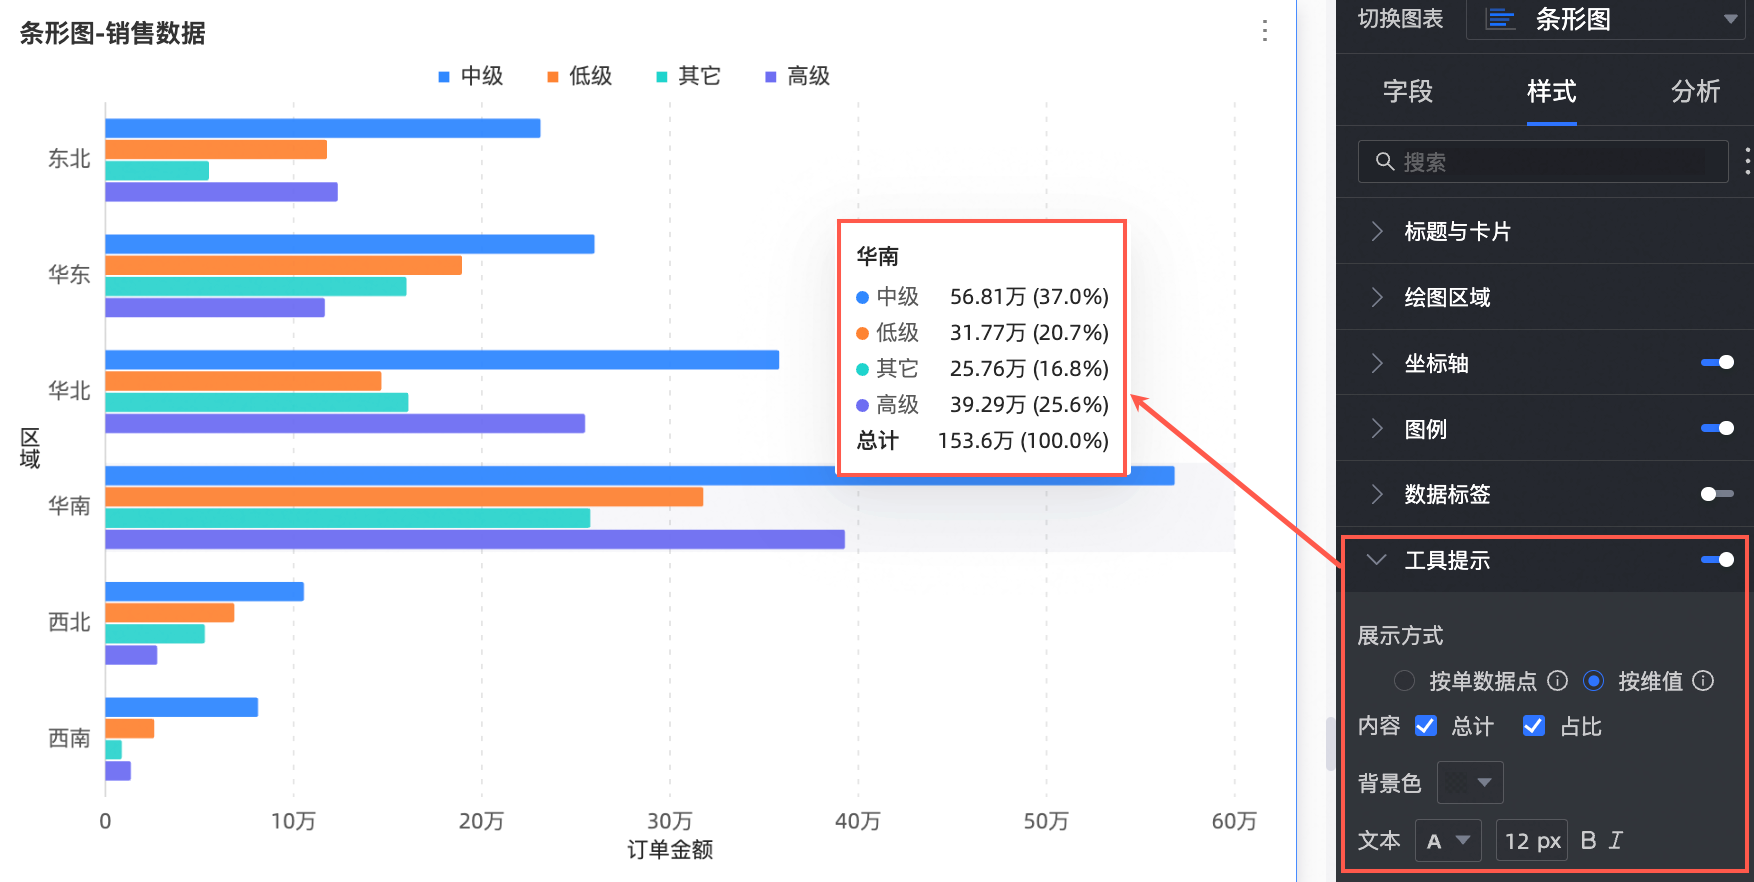Click the 高级 legend marker

coord(770,77)
